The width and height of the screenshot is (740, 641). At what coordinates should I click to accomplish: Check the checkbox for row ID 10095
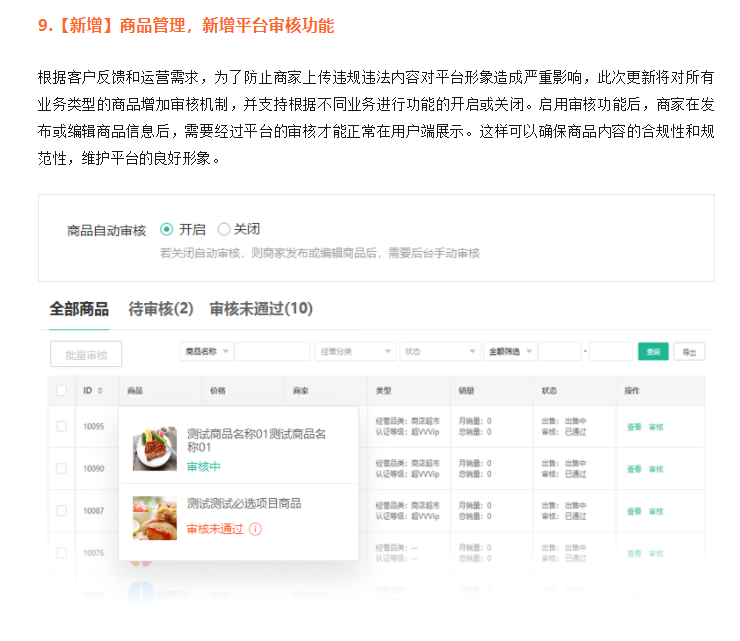(x=62, y=426)
